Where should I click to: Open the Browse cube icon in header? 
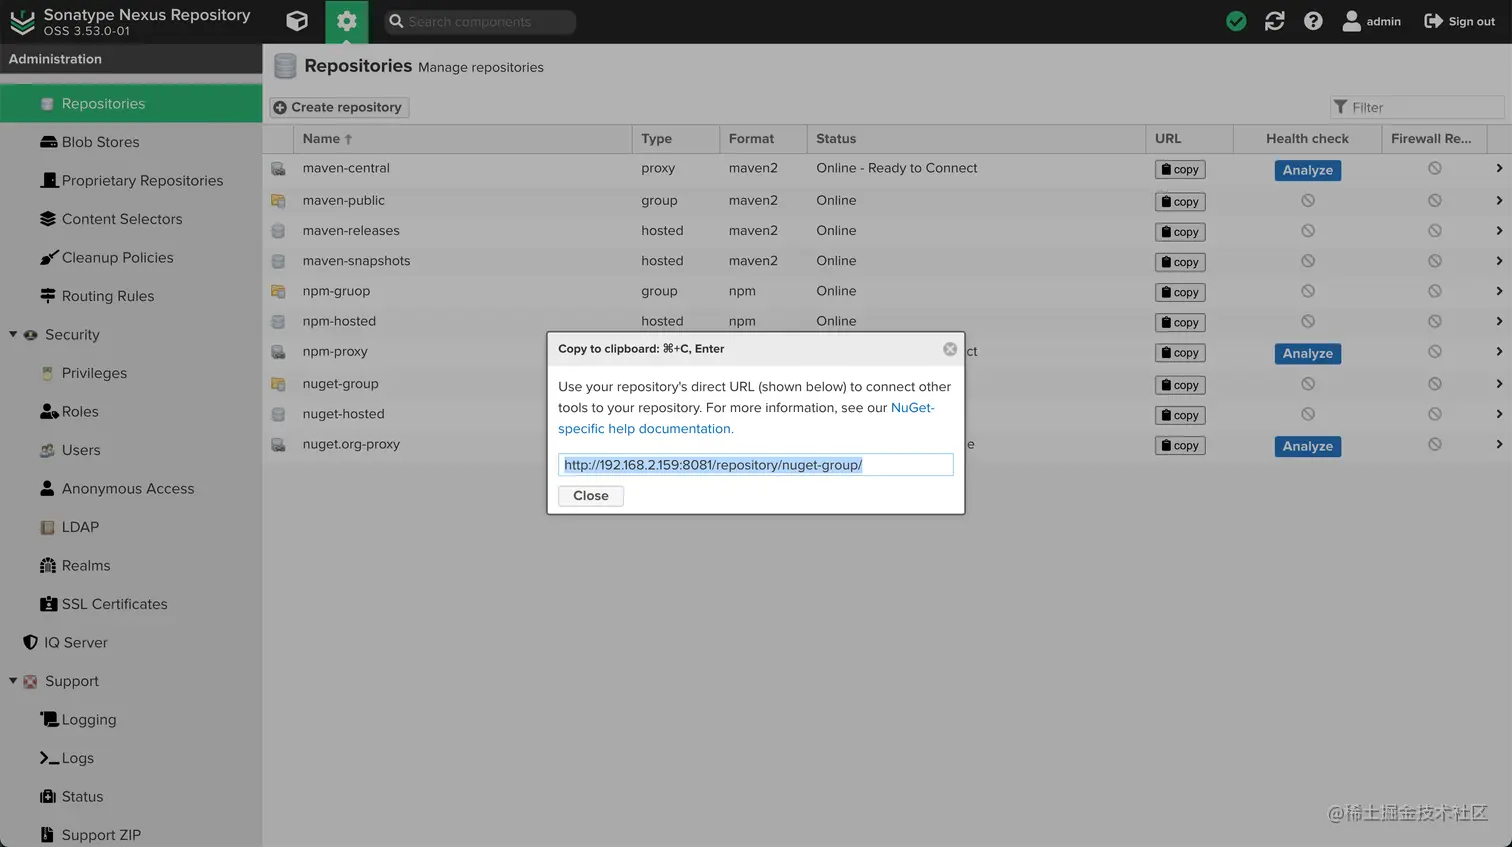(297, 21)
